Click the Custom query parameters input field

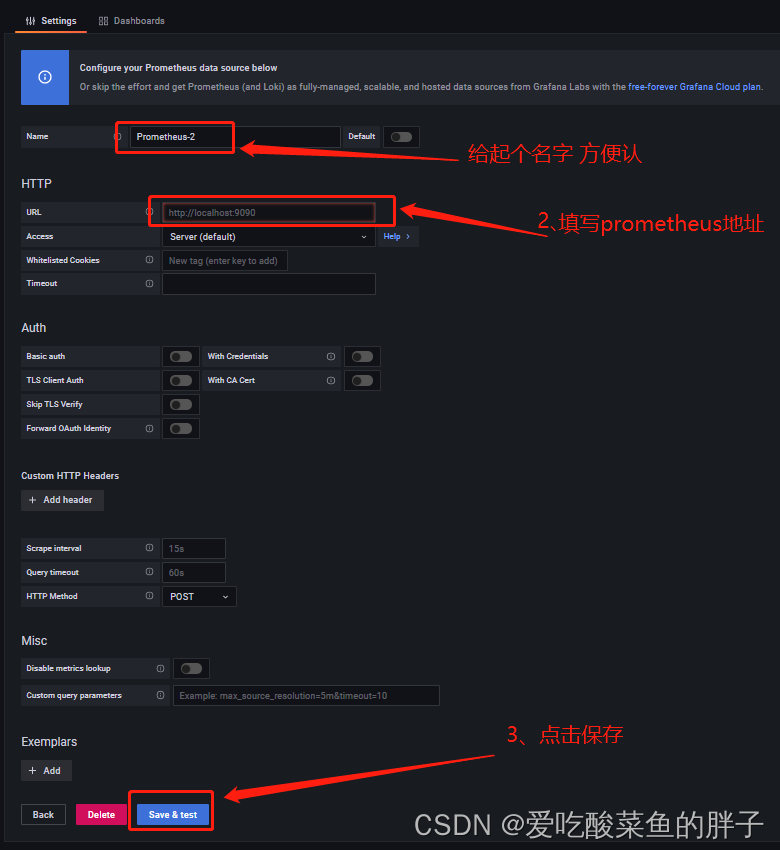[306, 696]
